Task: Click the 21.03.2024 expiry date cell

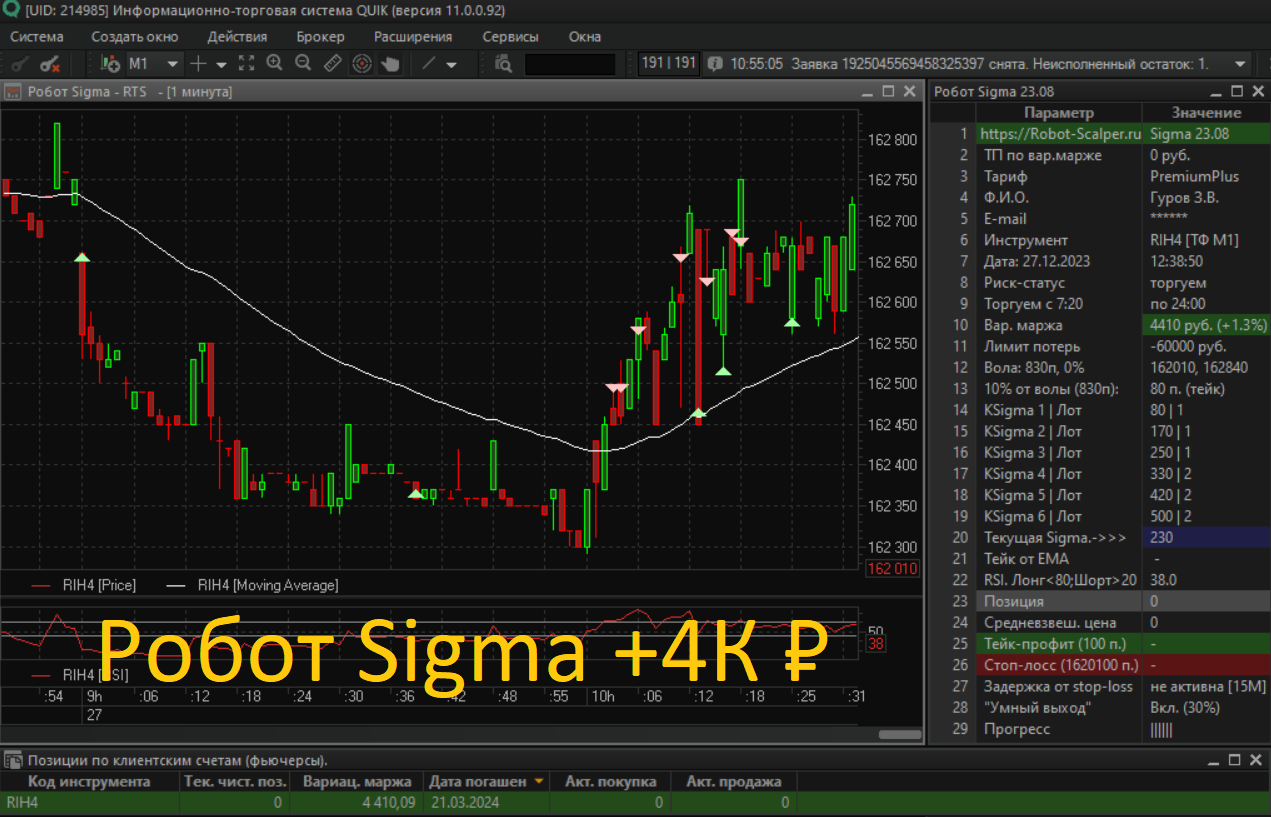Action: (x=485, y=802)
